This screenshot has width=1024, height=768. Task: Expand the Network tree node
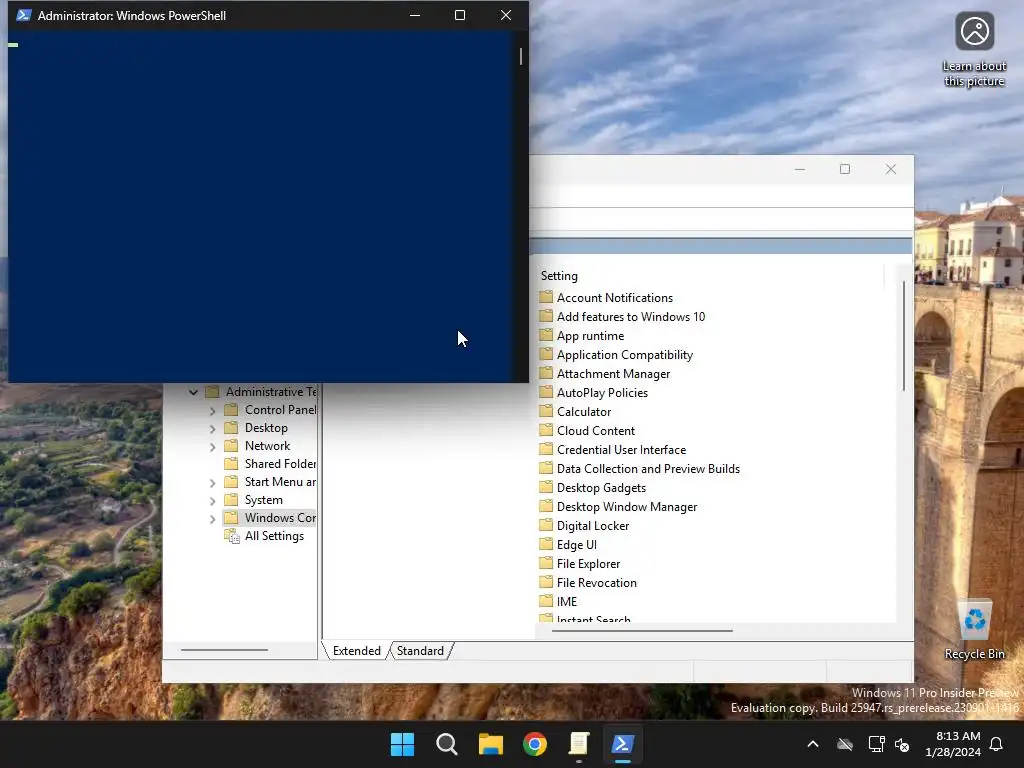pos(212,447)
